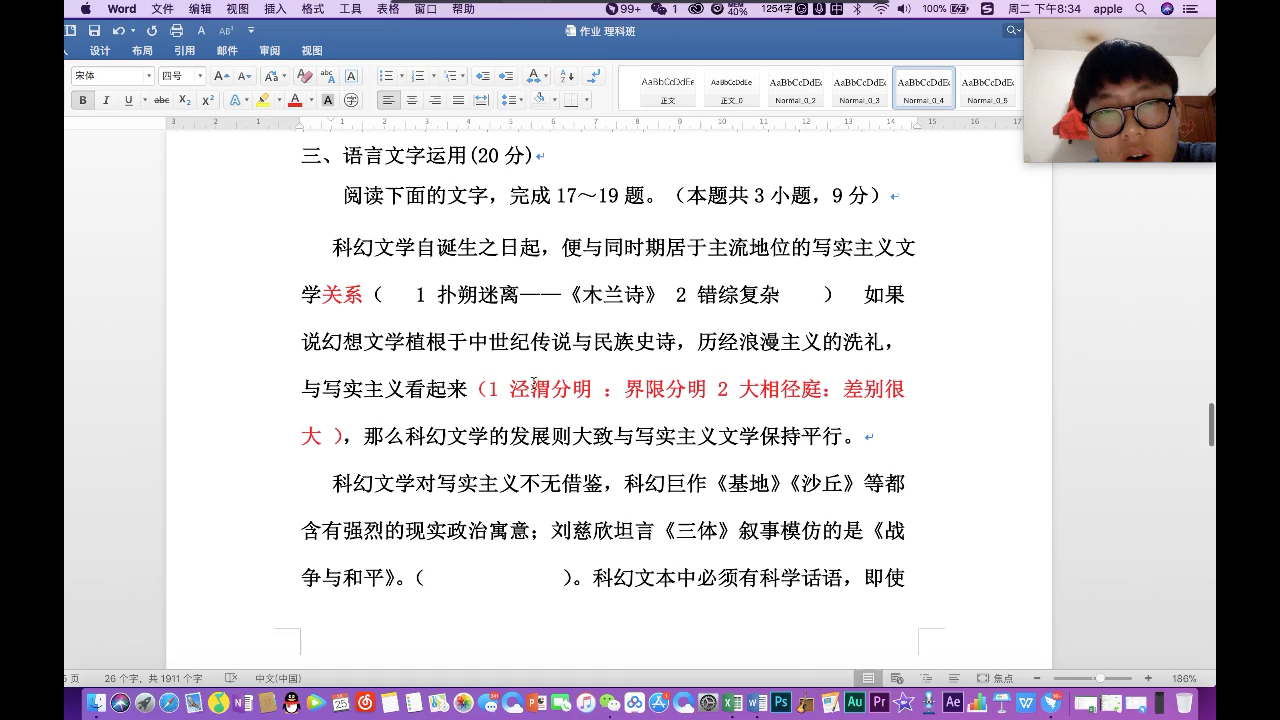Image resolution: width=1280 pixels, height=720 pixels.
Task: Toggle bold formatting
Action: (82, 100)
